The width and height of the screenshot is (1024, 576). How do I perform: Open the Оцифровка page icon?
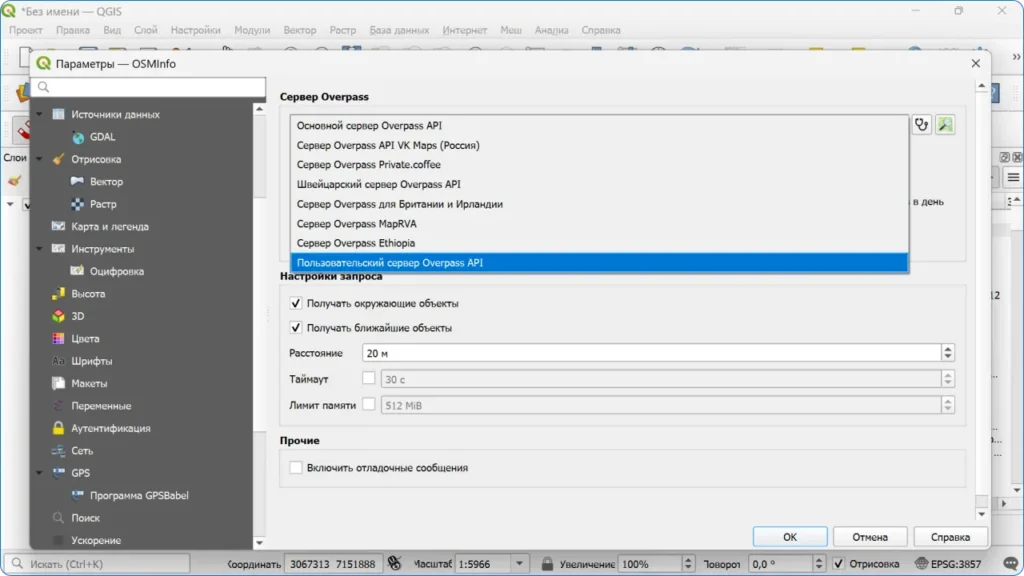(78, 270)
